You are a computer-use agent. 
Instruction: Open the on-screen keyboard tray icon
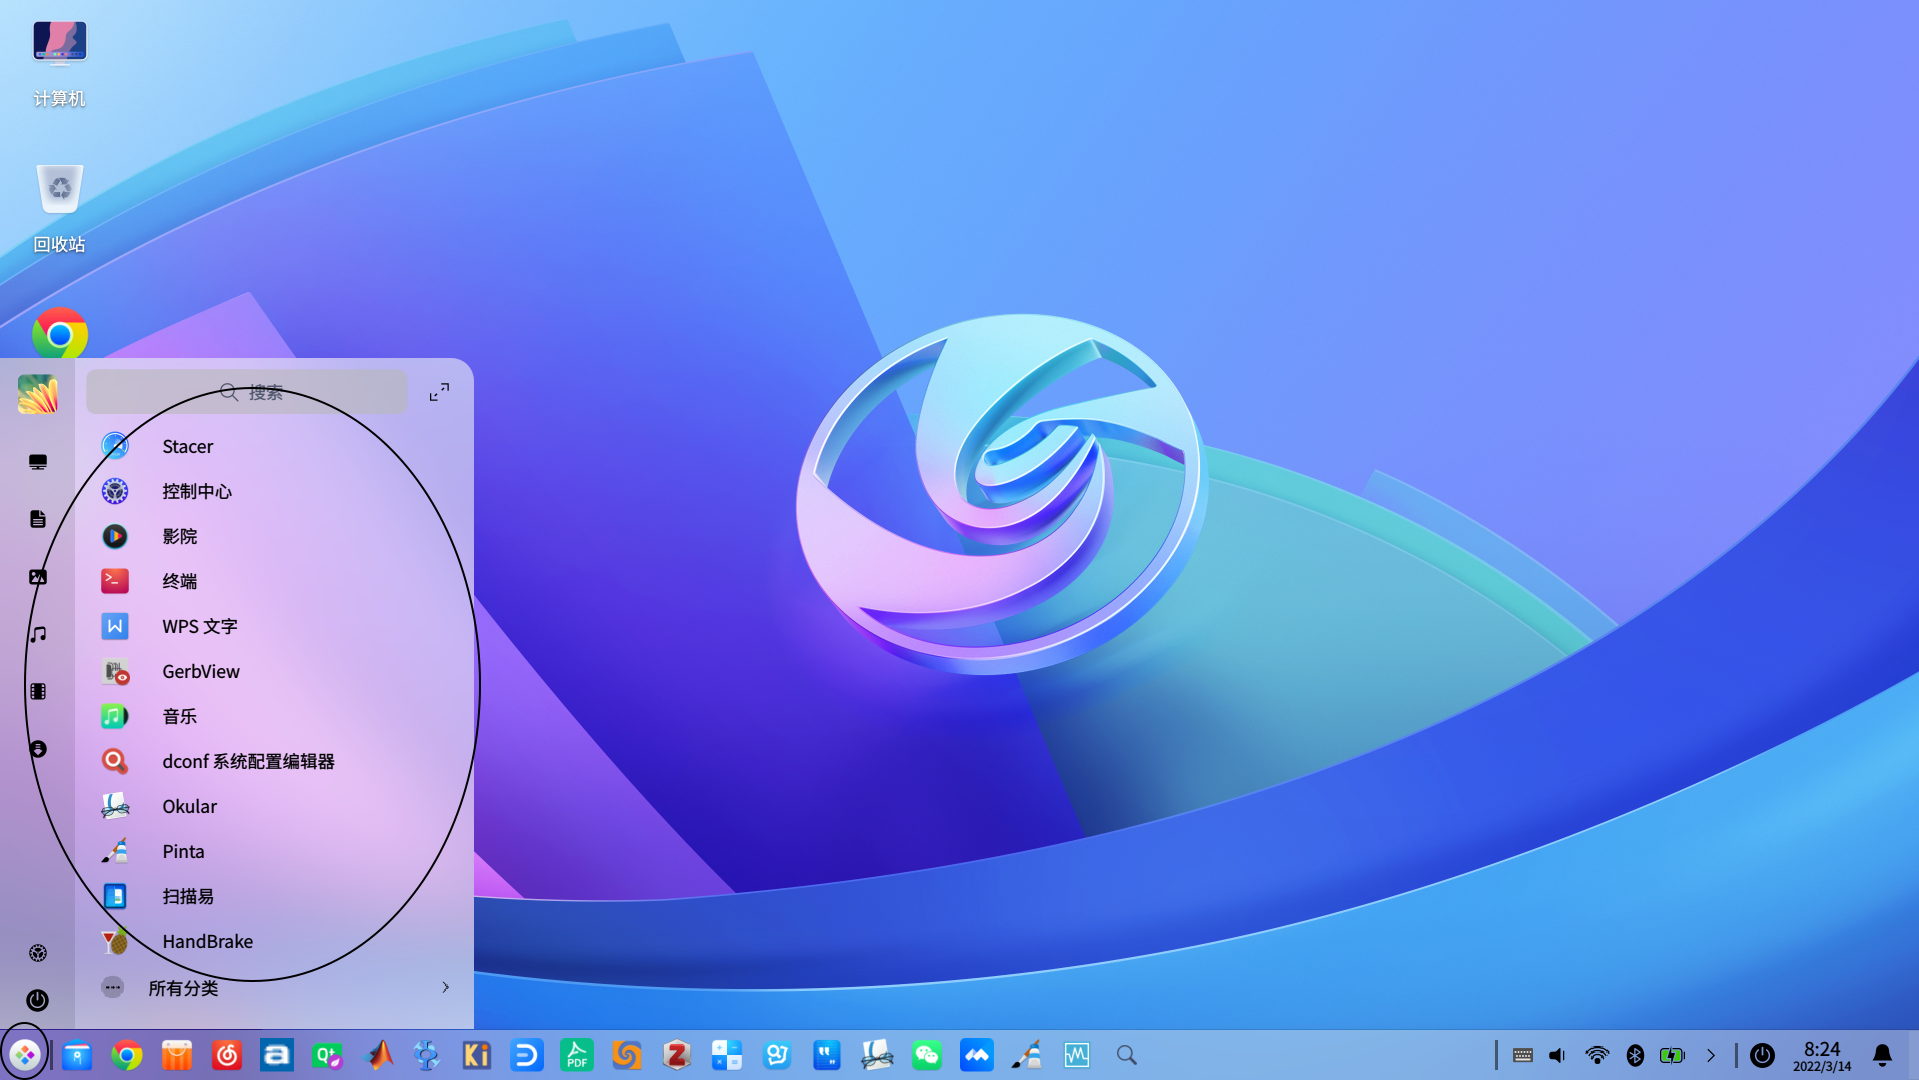1523,1055
